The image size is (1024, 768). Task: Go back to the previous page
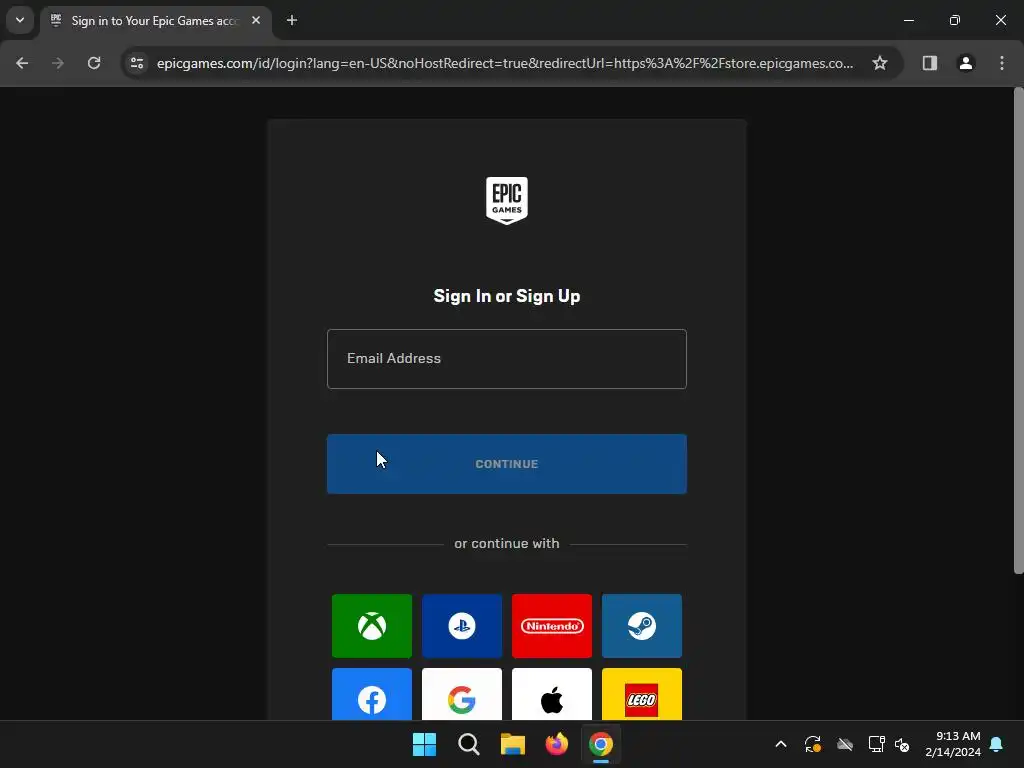pos(22,63)
